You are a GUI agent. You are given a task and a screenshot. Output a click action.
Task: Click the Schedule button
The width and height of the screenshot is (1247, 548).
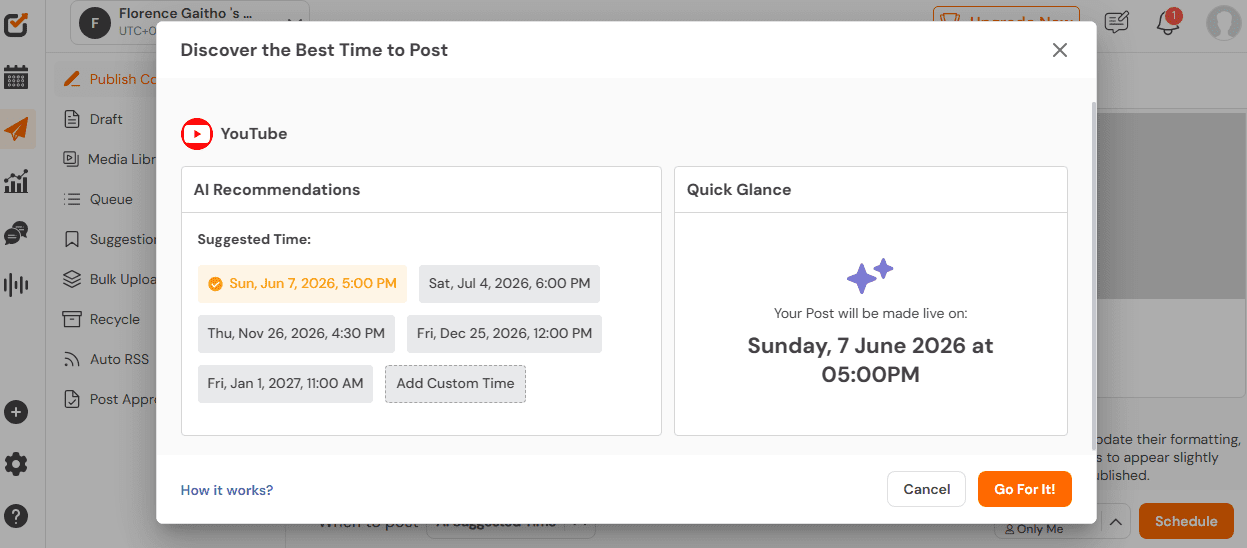tap(1186, 521)
